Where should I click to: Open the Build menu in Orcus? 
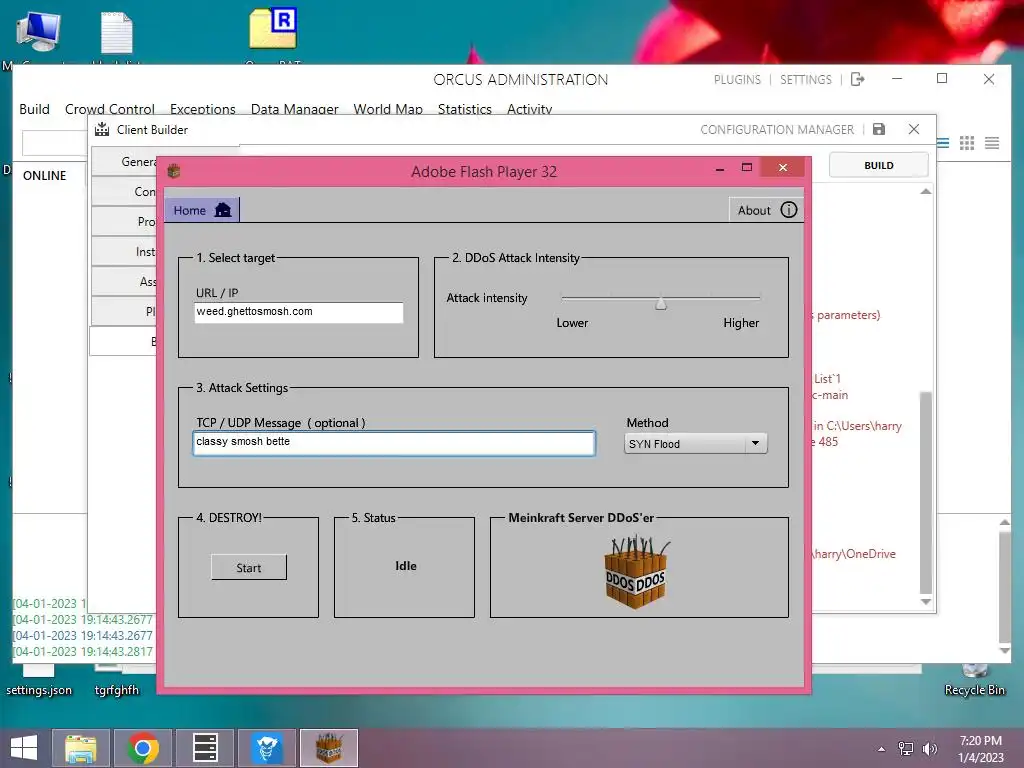[x=35, y=108]
